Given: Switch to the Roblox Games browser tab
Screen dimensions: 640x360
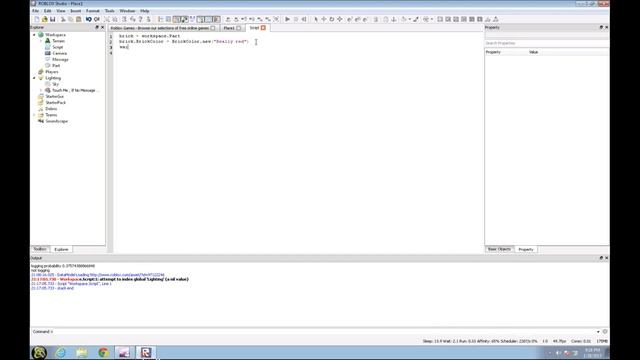Looking at the screenshot, I should click(162, 28).
